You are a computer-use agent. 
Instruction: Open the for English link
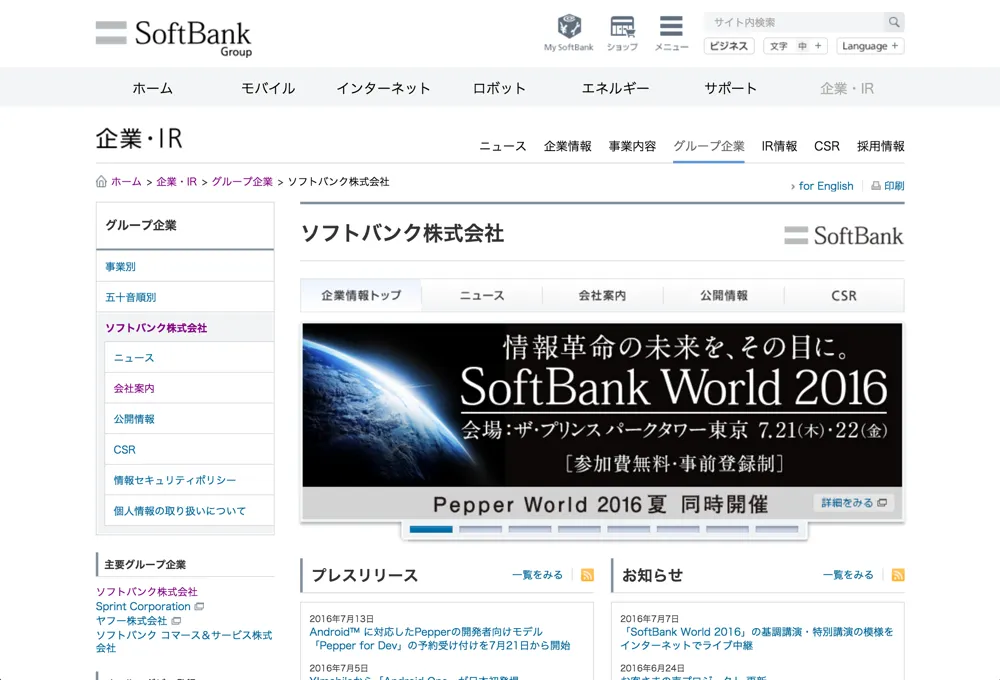[x=824, y=186]
